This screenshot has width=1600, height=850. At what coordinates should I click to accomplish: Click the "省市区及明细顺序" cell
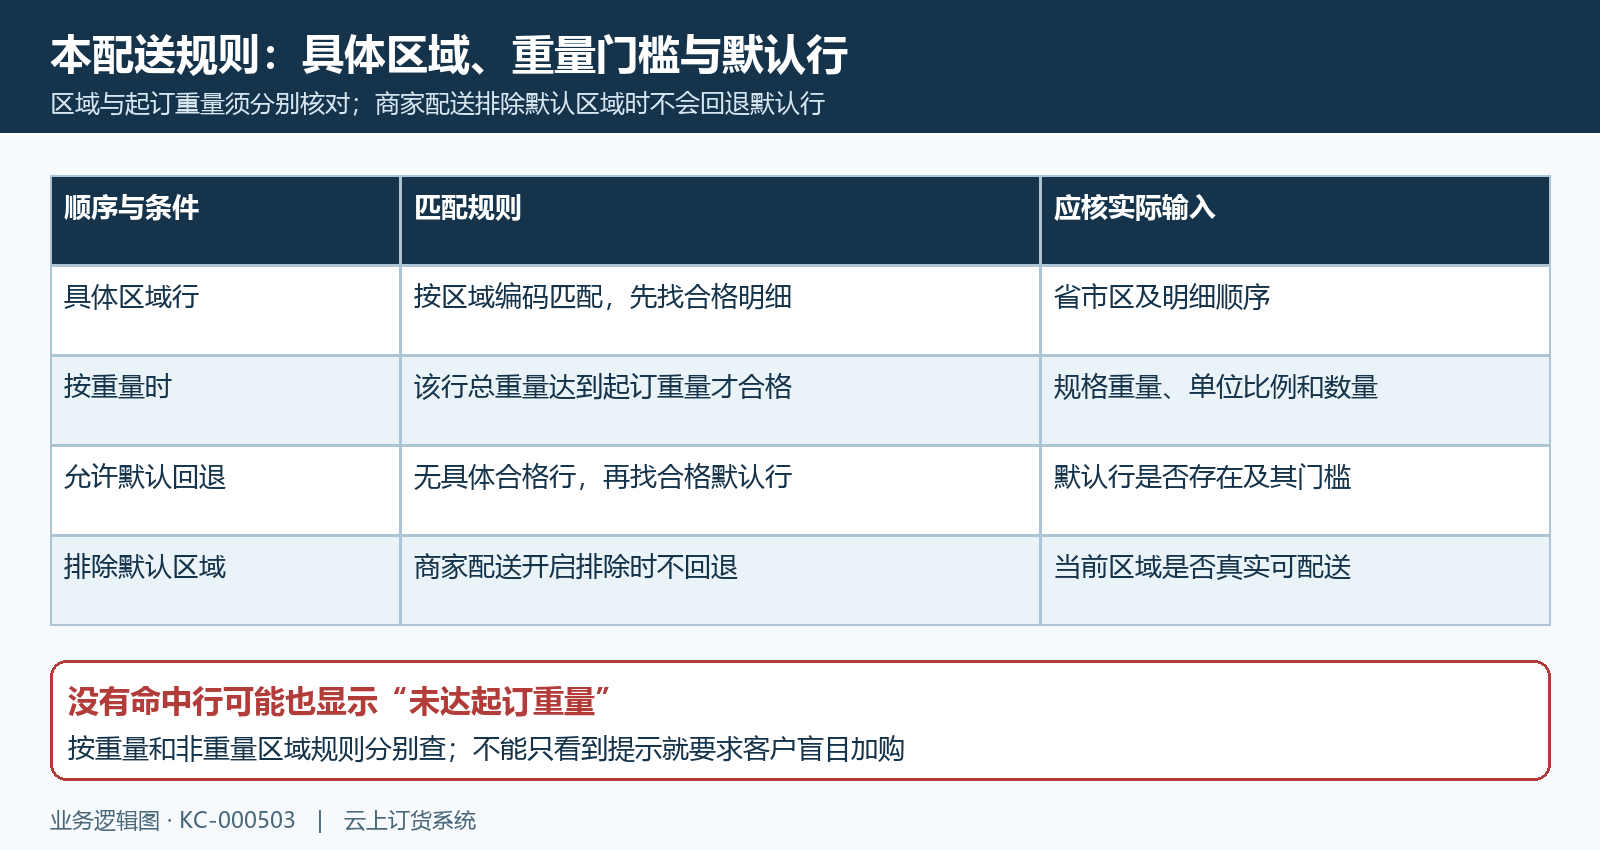[1295, 311]
